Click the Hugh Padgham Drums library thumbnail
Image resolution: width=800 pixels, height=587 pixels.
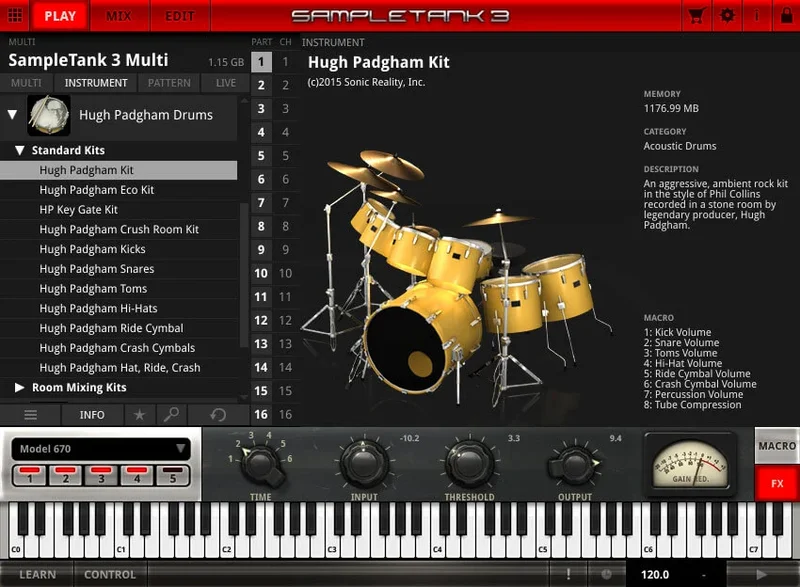[x=48, y=115]
